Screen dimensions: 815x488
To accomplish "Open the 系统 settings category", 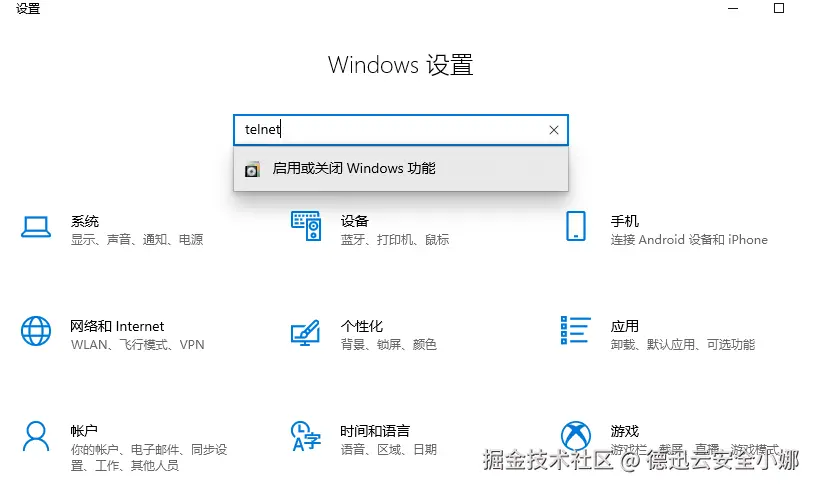I will coord(112,230).
